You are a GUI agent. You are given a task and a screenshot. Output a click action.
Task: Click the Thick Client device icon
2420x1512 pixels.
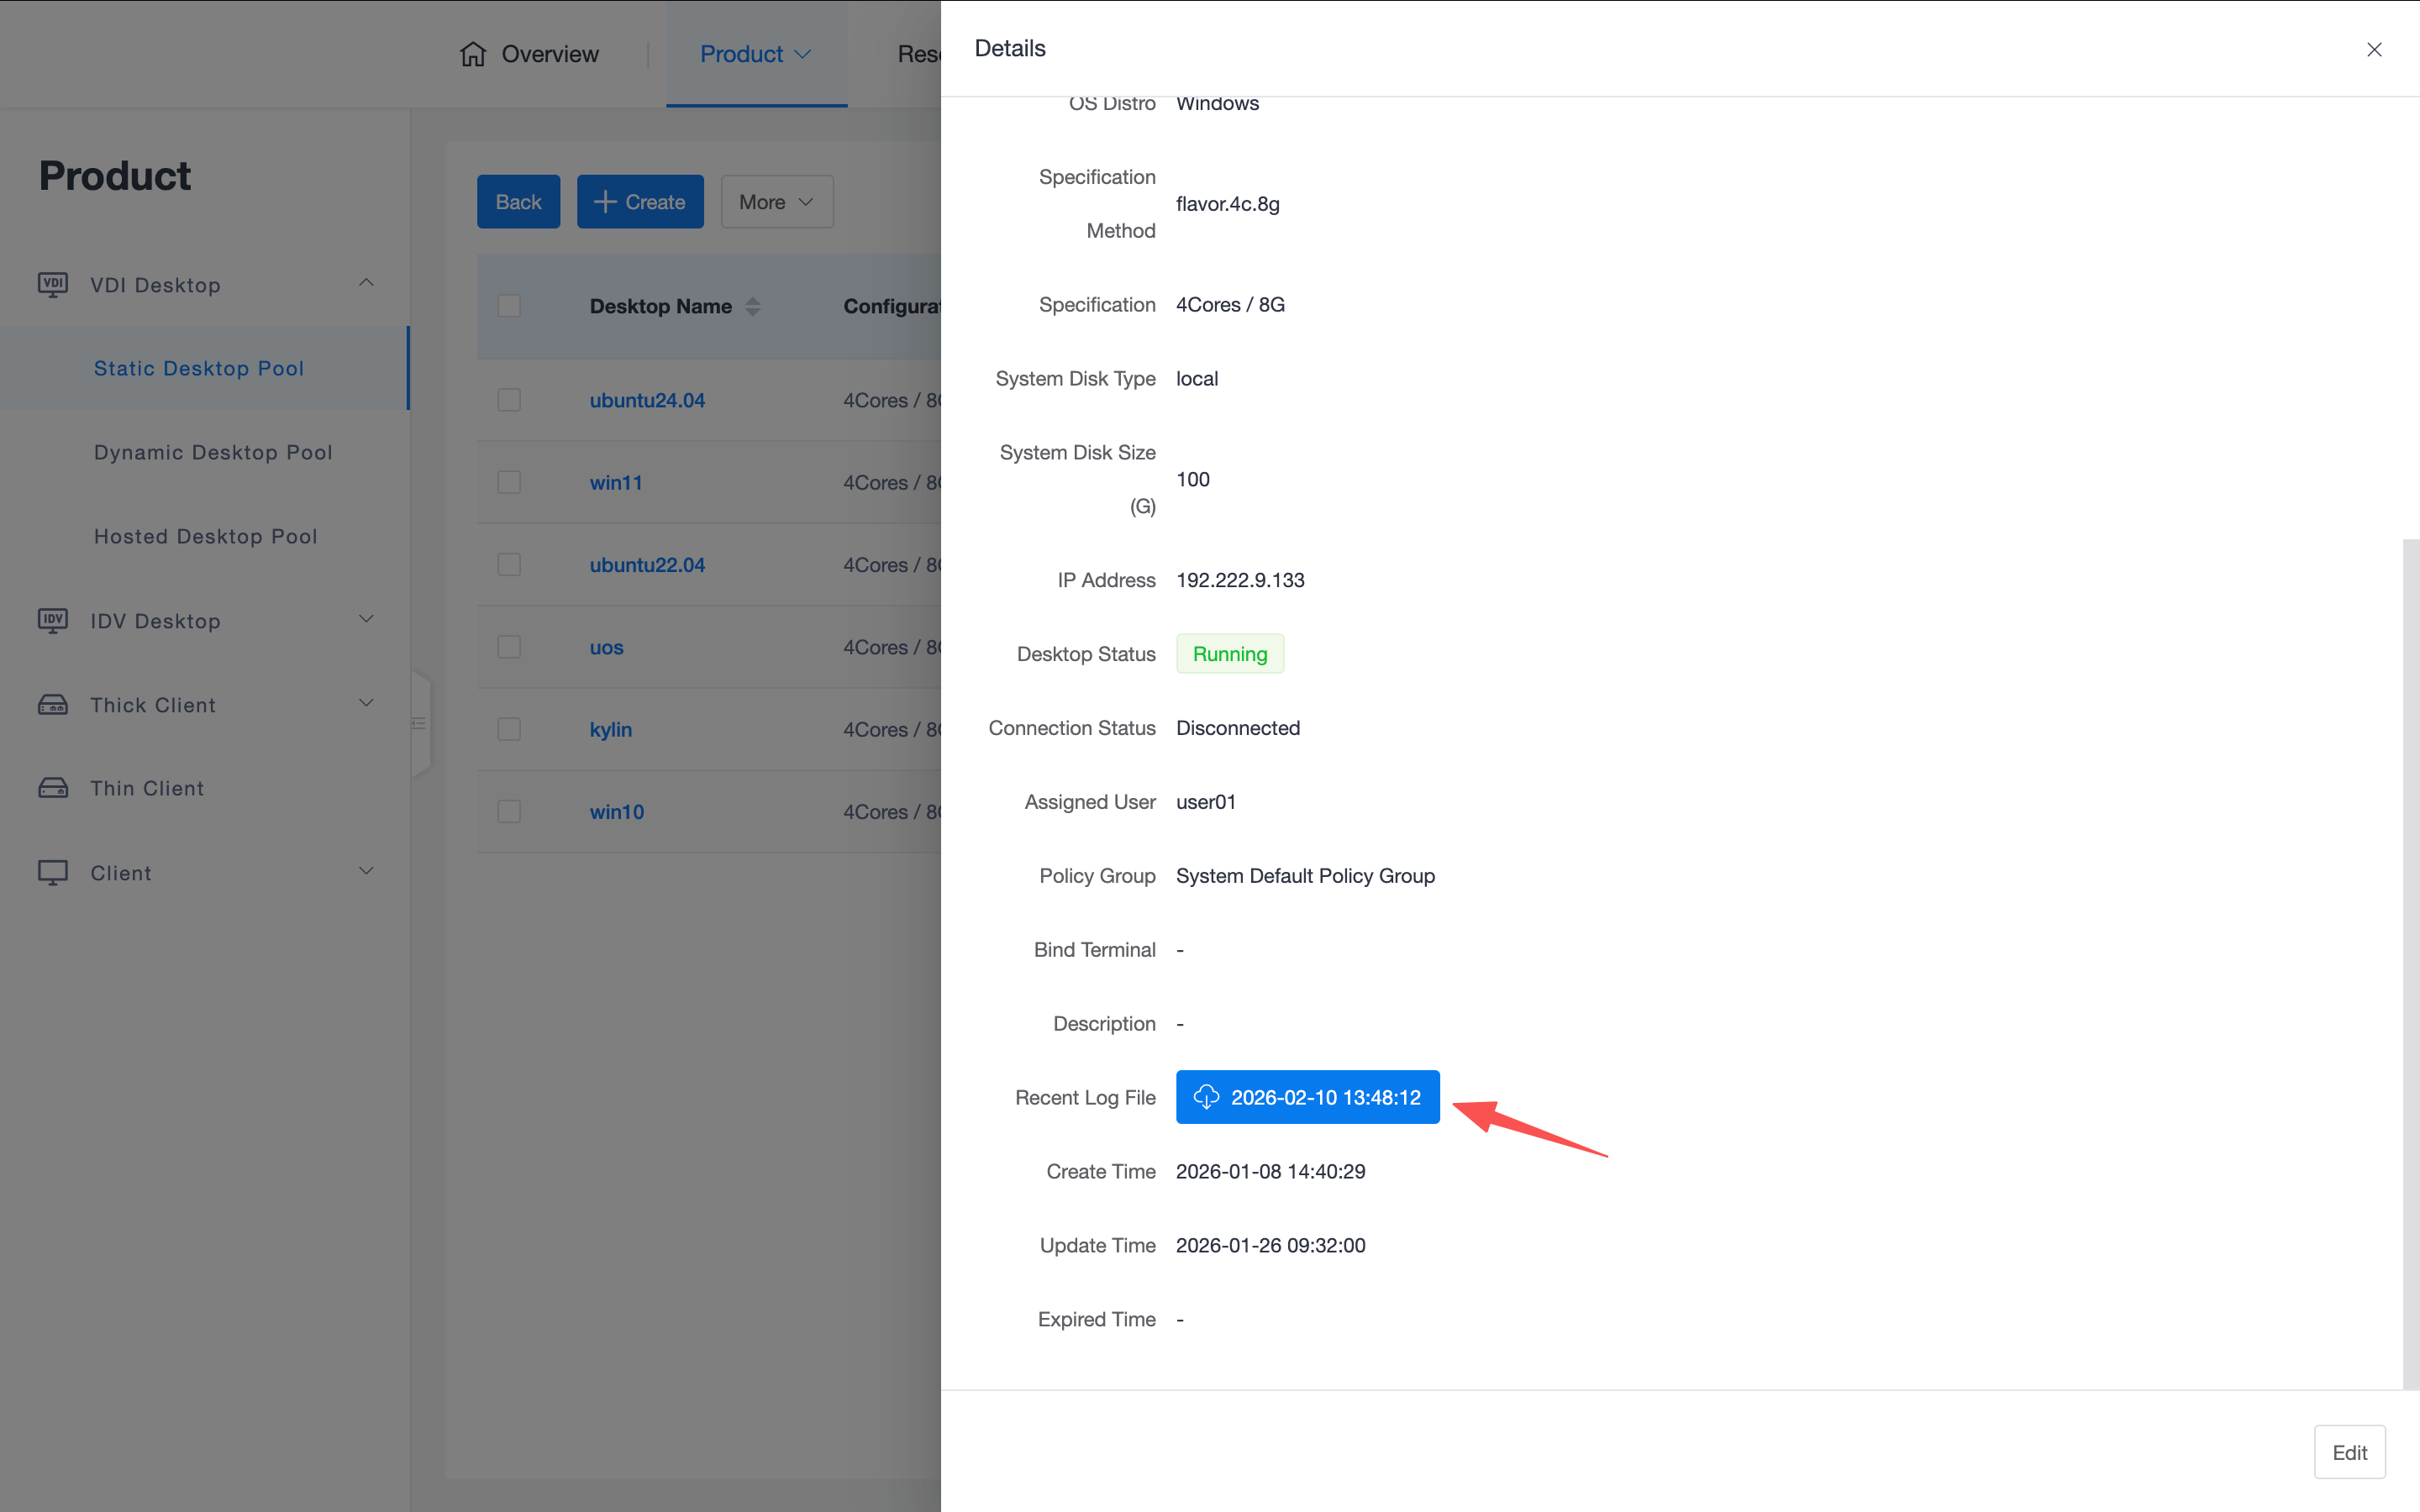pyautogui.click(x=53, y=705)
